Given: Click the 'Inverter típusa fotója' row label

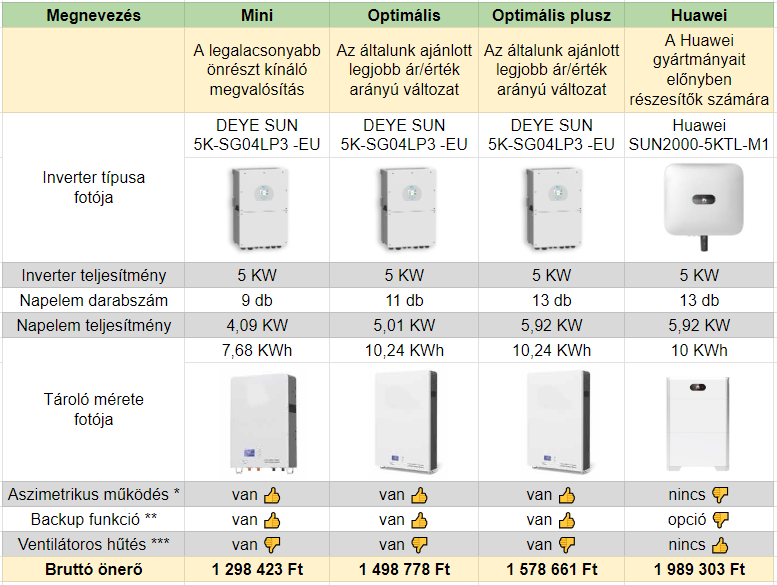Looking at the screenshot, I should [x=94, y=187].
